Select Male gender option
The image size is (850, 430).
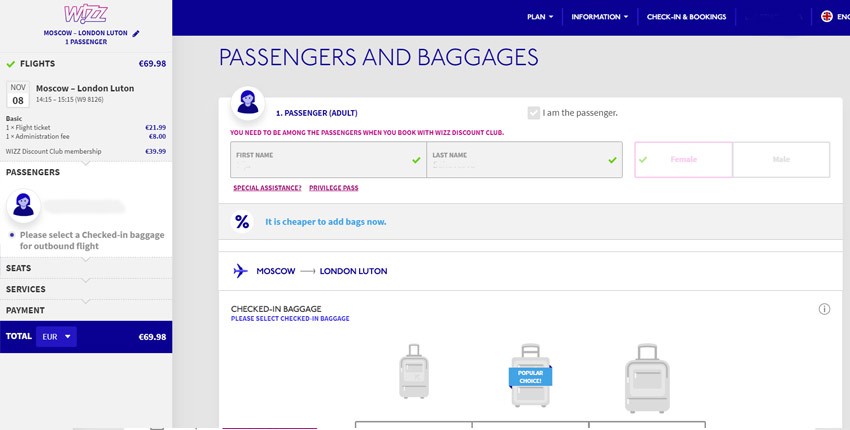781,160
